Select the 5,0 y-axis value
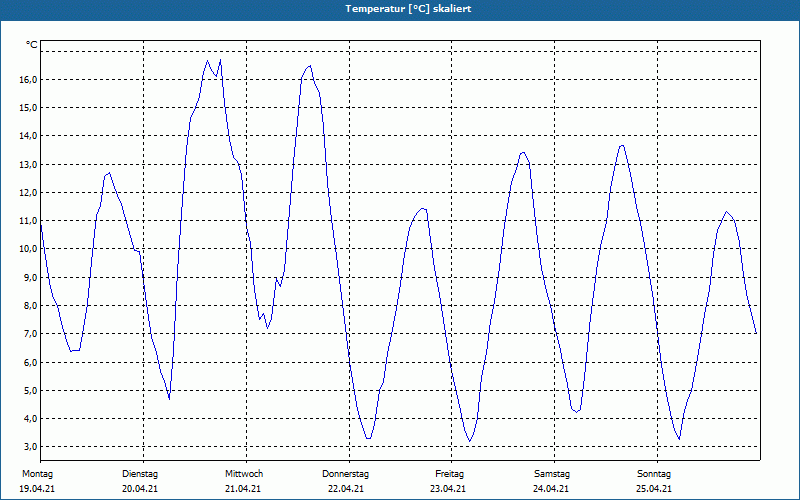The width and height of the screenshot is (800, 500). 30,391
